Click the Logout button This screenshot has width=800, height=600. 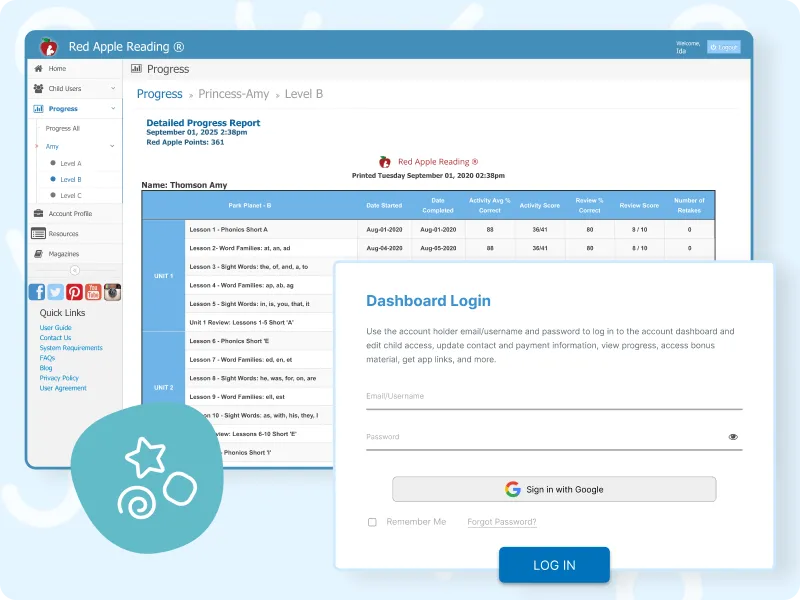coord(723,47)
